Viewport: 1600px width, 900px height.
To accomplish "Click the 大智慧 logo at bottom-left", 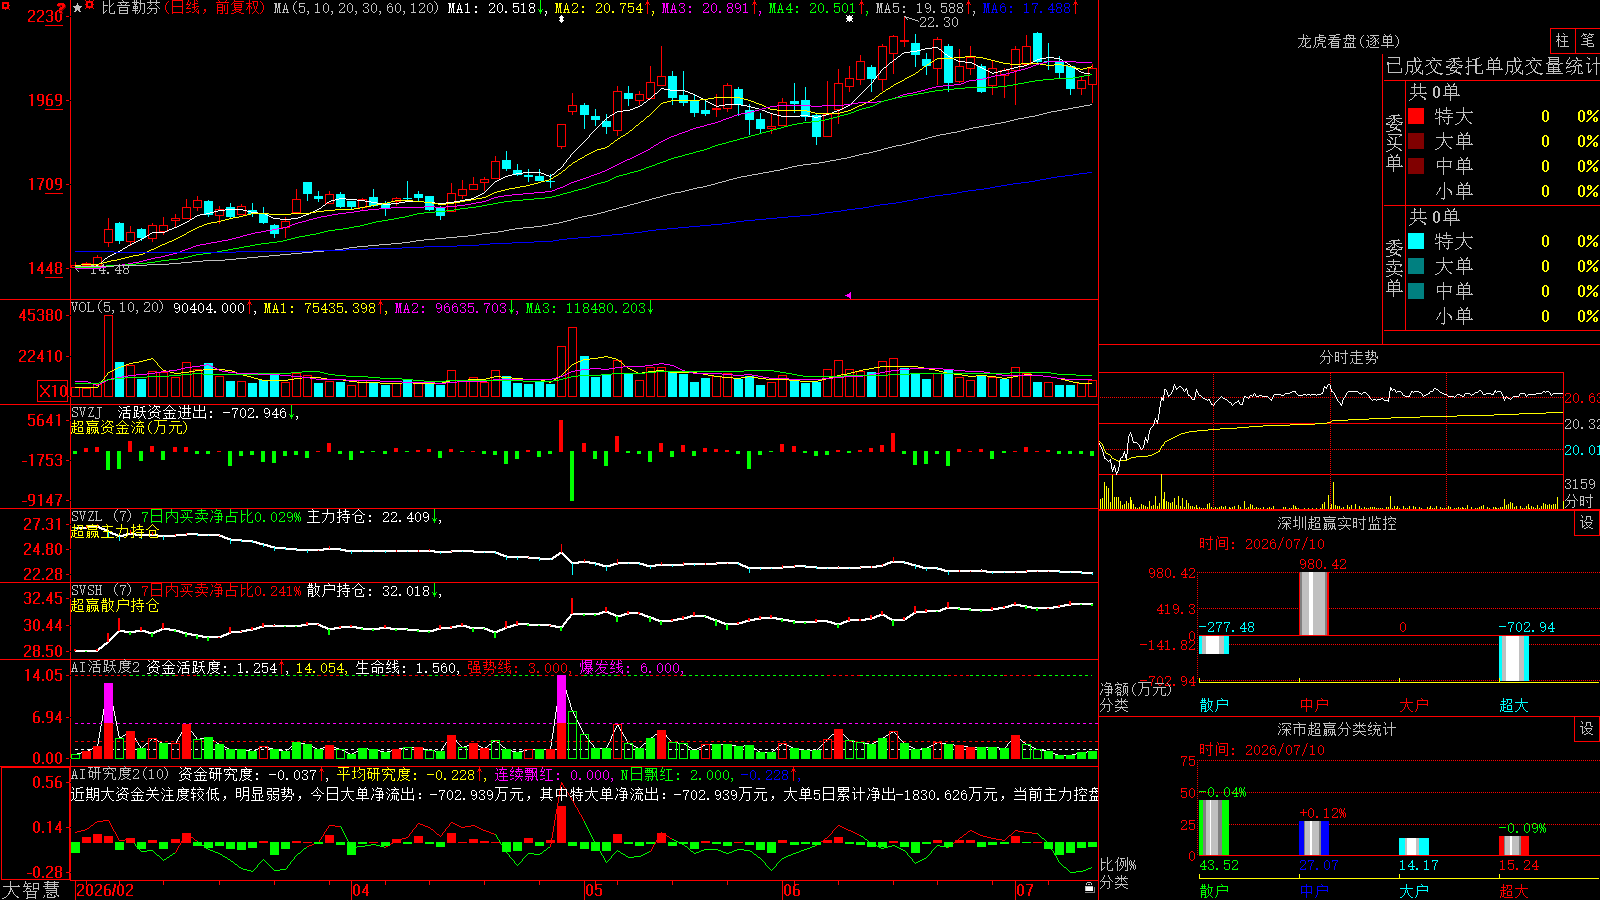I will (x=31, y=889).
